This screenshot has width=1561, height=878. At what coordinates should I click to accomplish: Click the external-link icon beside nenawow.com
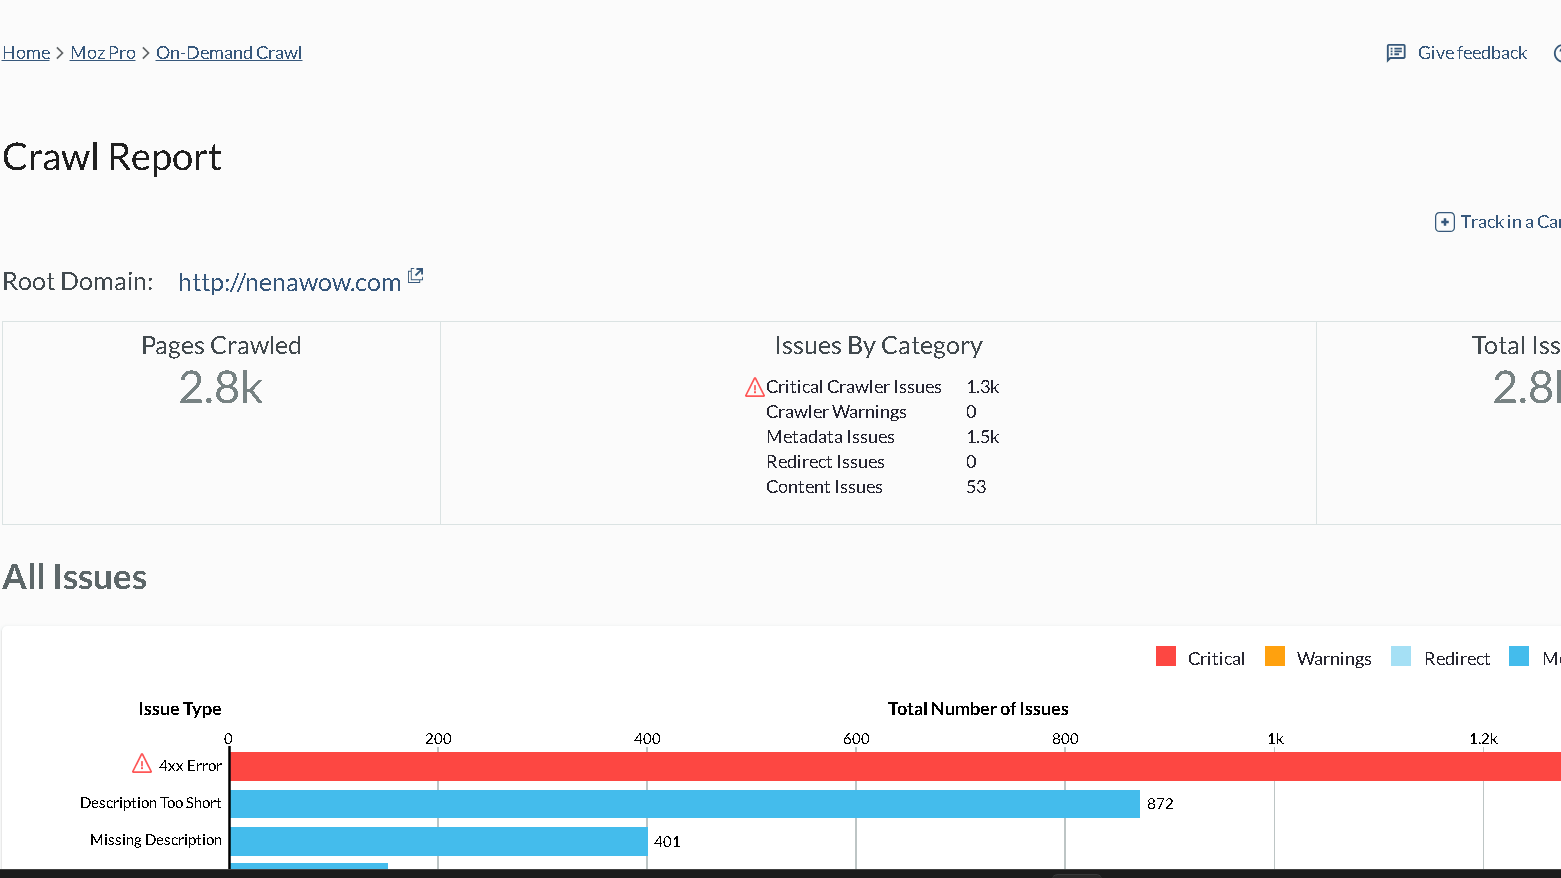(x=416, y=275)
